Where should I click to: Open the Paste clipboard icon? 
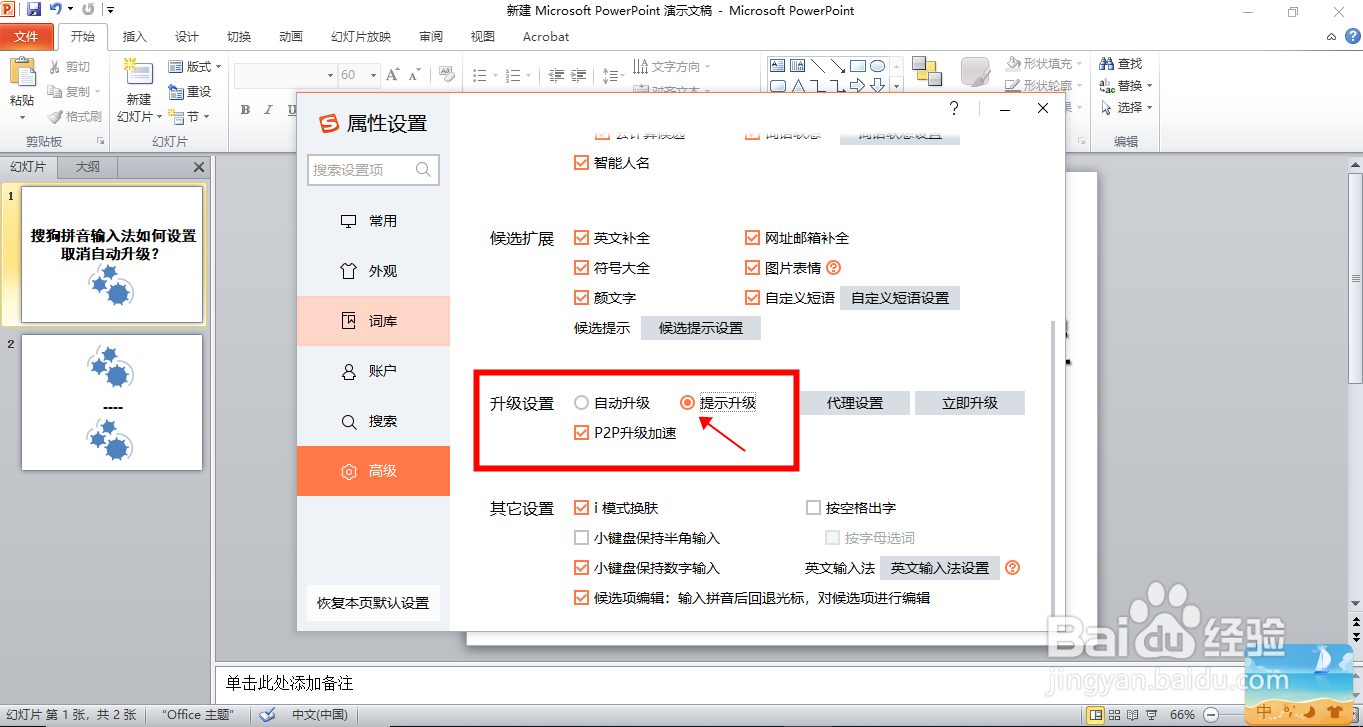(21, 74)
